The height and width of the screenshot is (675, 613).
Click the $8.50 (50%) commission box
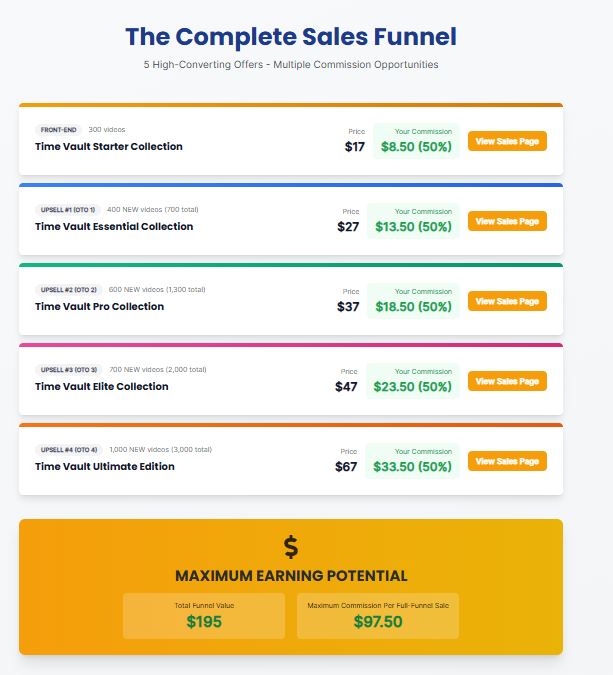point(416,141)
